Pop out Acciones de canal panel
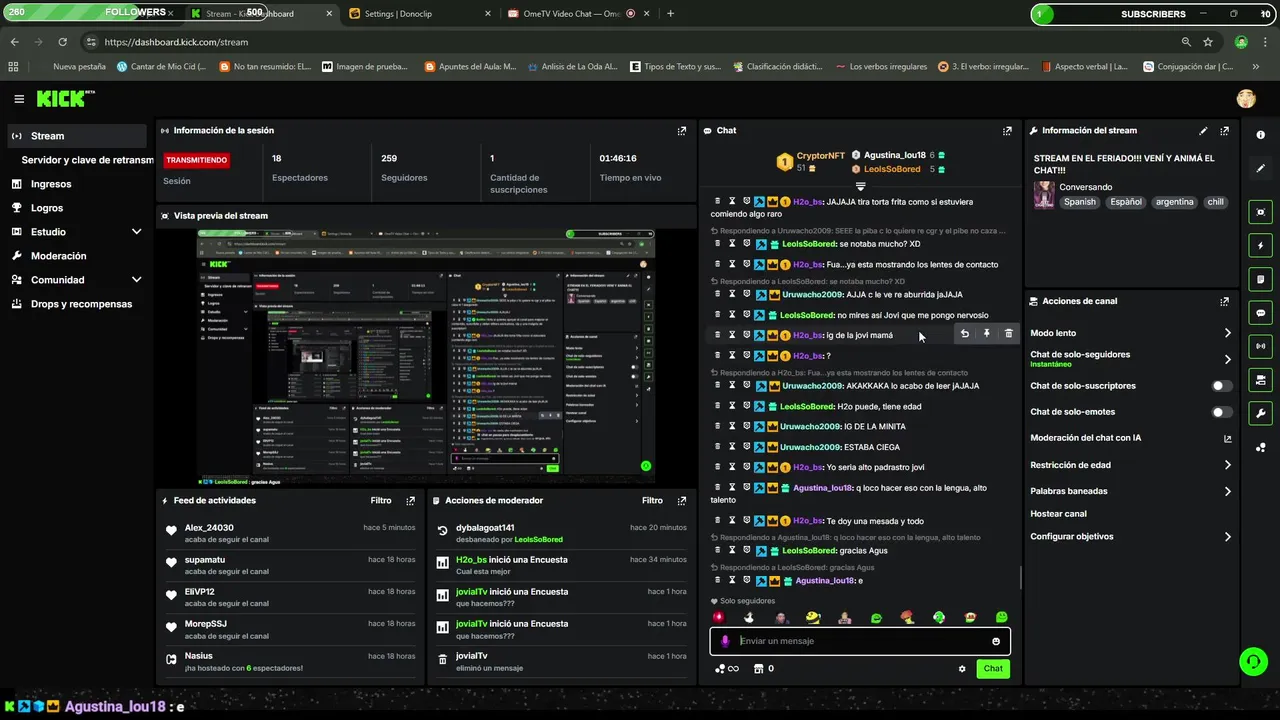1280x720 pixels. pos(1224,301)
